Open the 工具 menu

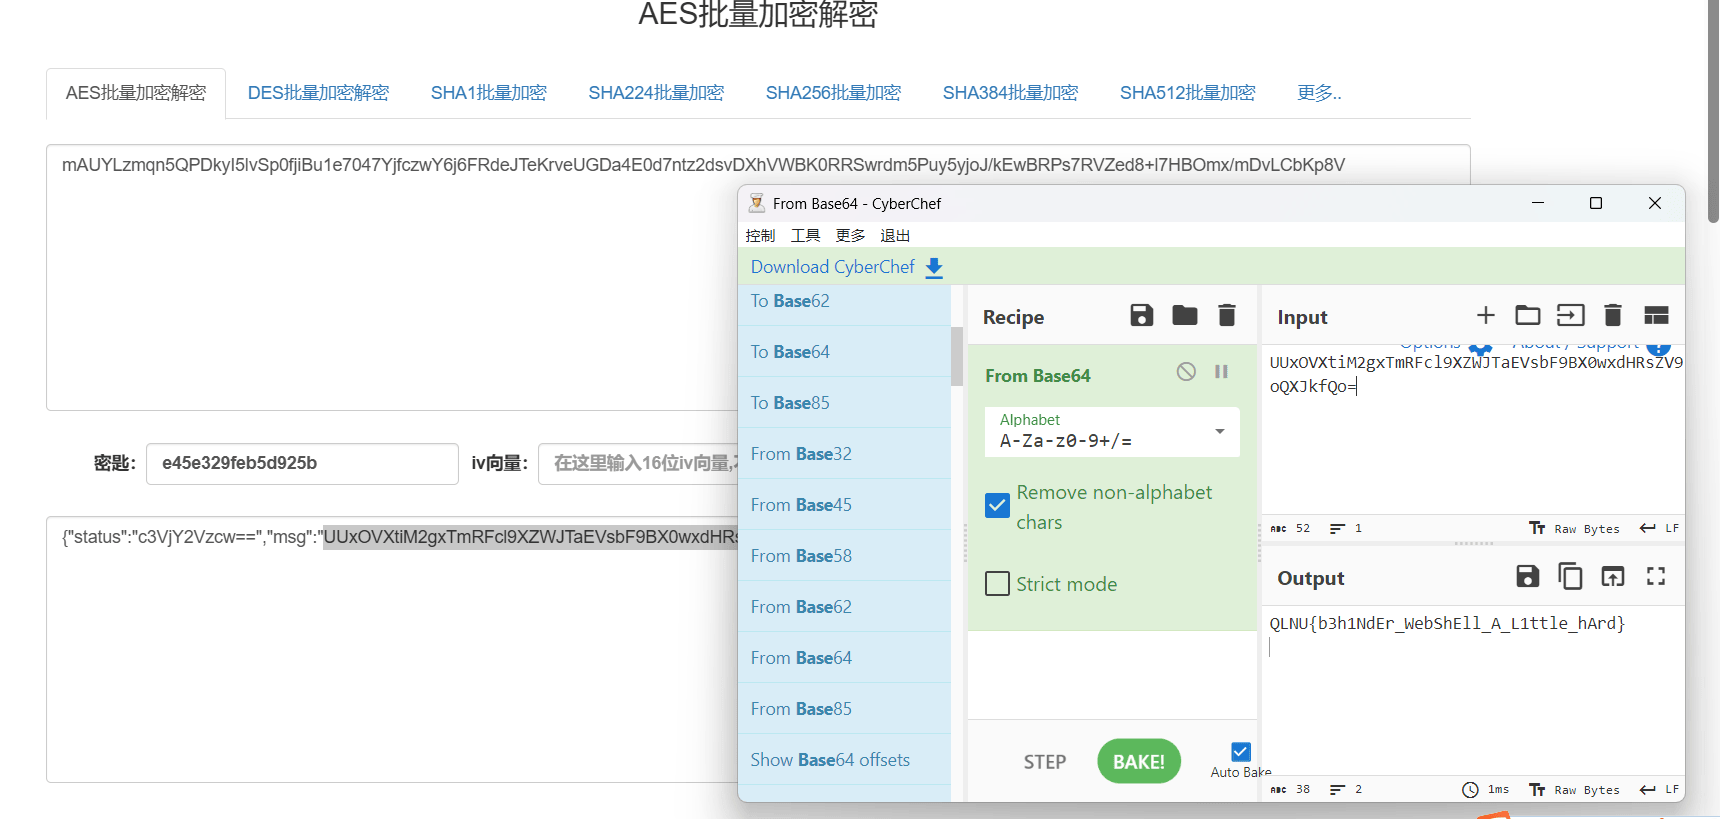coord(805,236)
